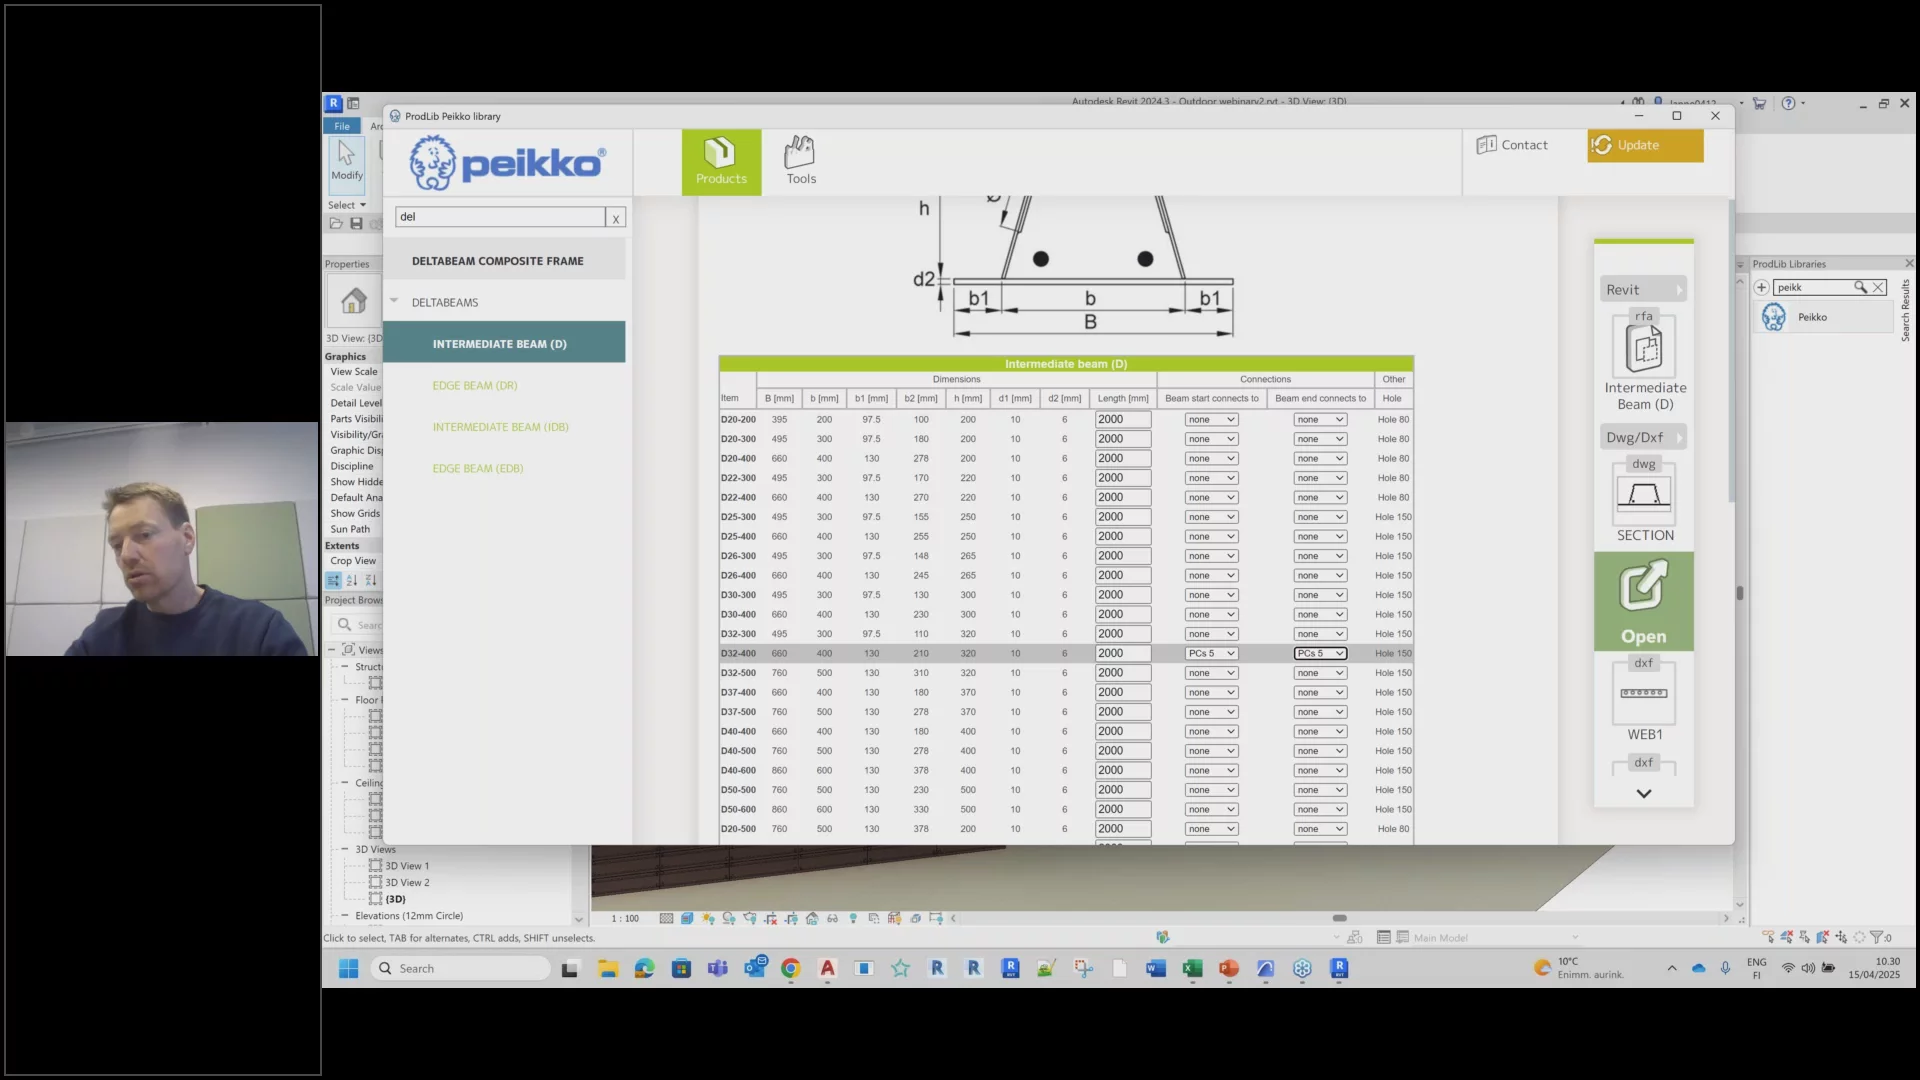Open File Explorer from taskbar
Viewport: 1920px width, 1080px height.
(607, 968)
